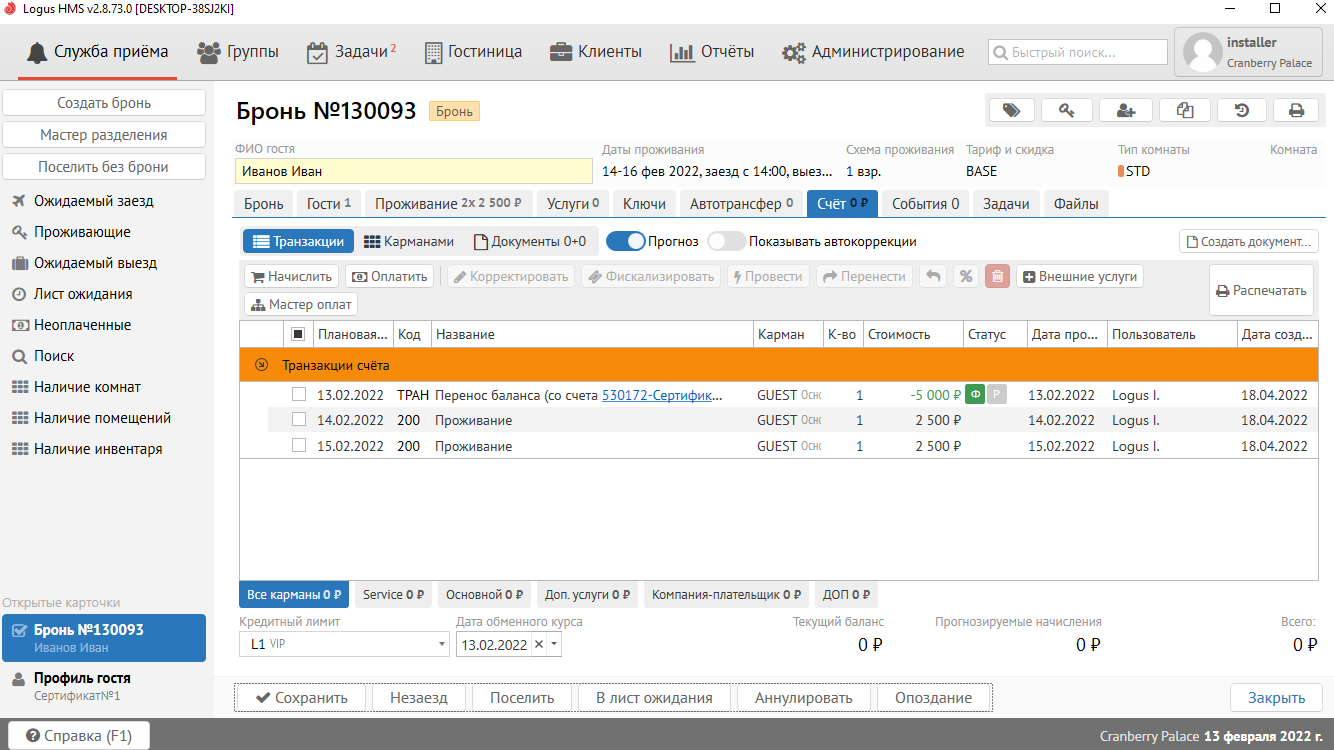Click the percent discount icon

pos(965,277)
